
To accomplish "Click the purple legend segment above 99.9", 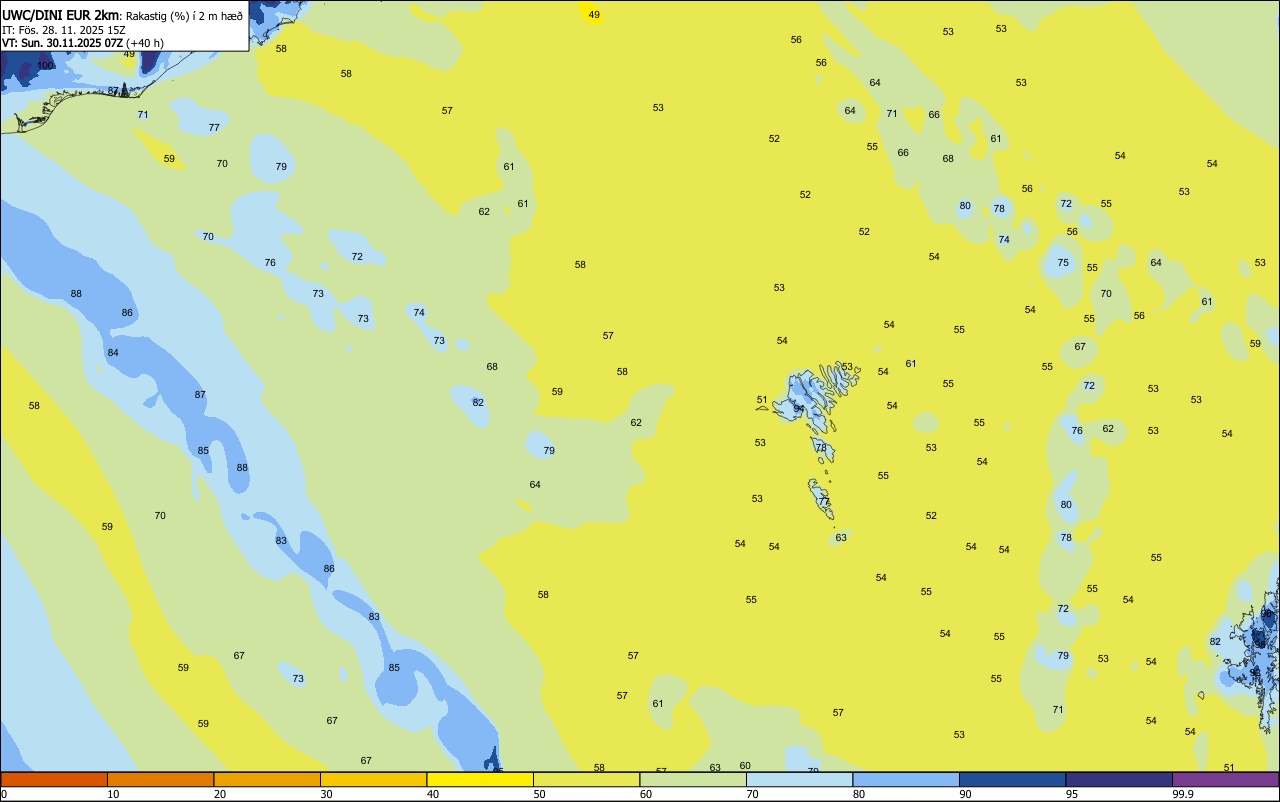I will 1225,779.
